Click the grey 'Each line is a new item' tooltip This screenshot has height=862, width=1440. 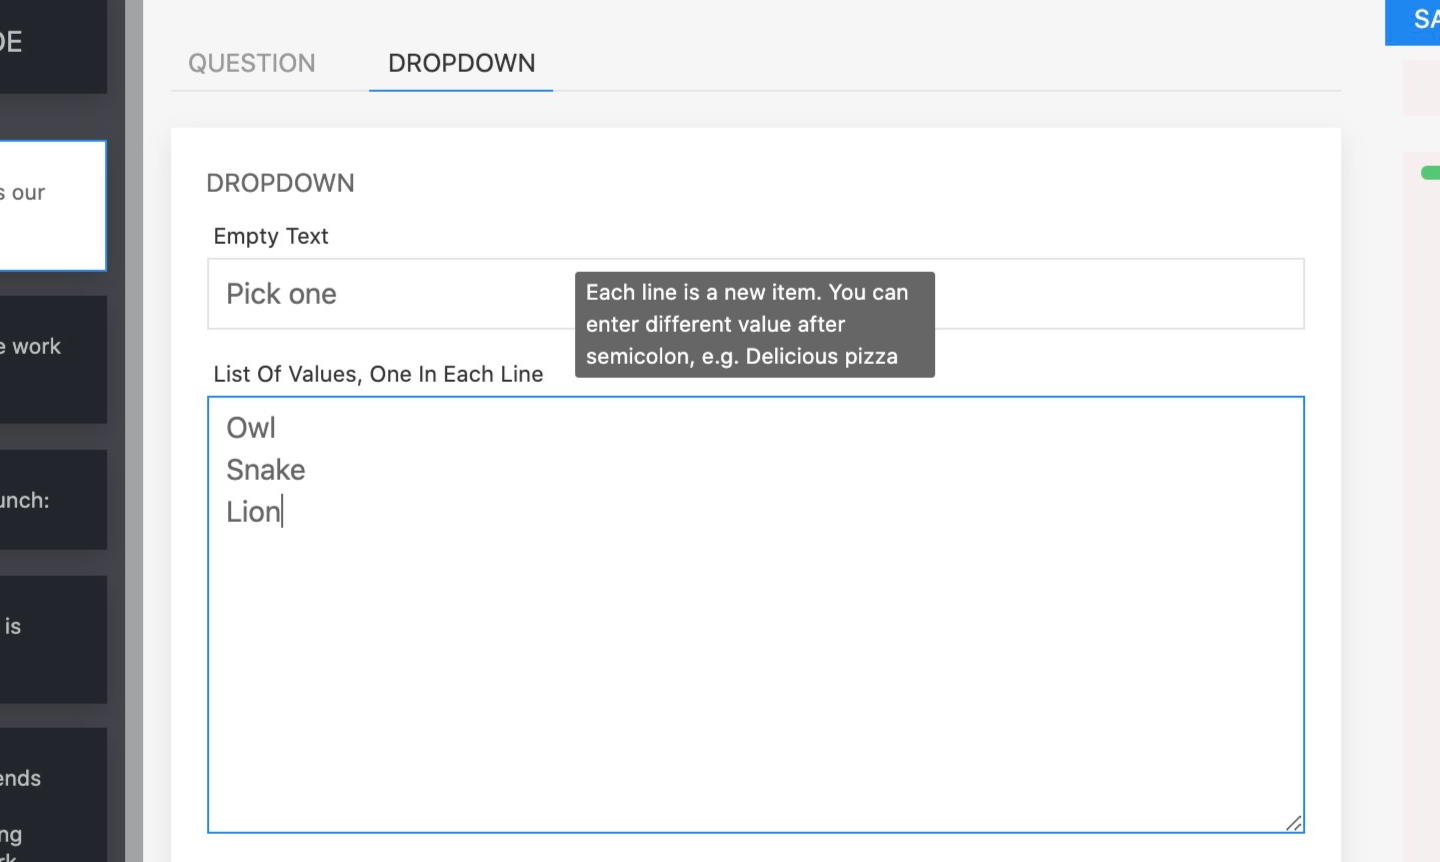[x=754, y=324]
